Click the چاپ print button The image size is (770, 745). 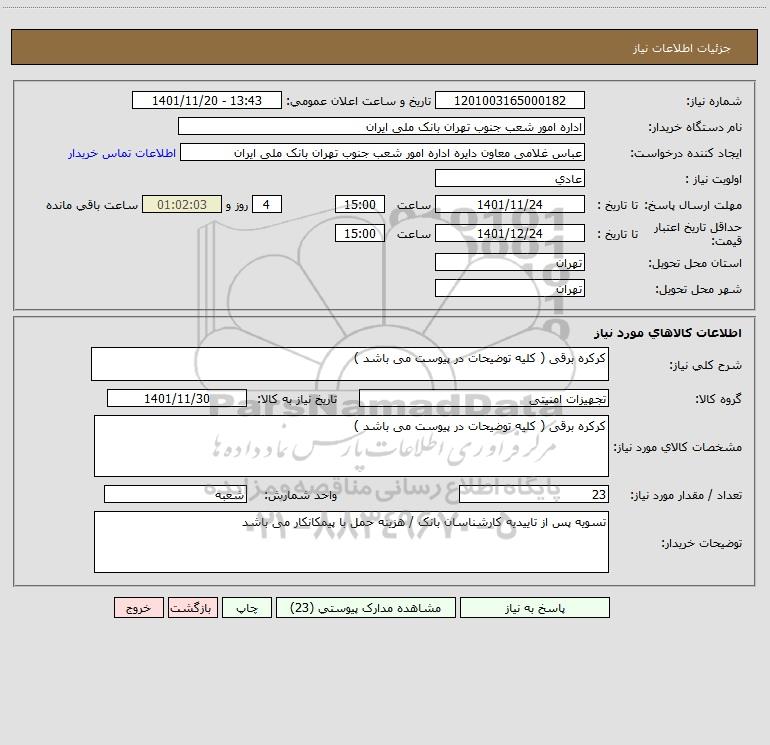pyautogui.click(x=247, y=607)
